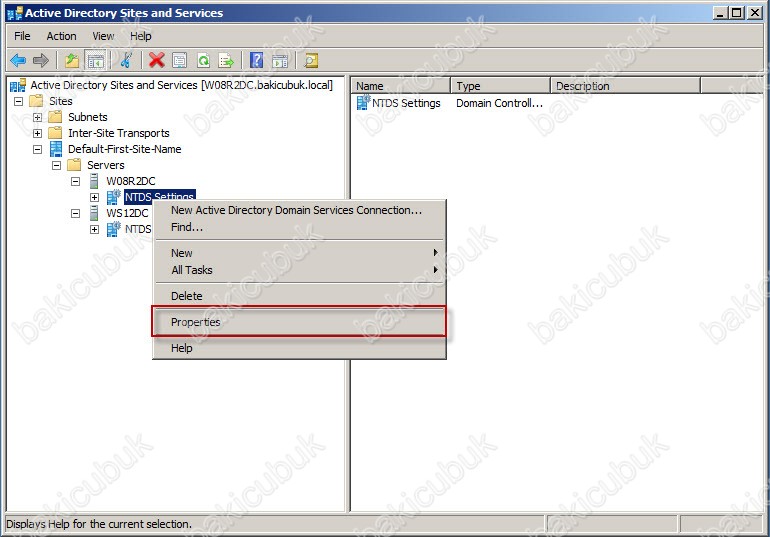Click the Find magnifier toolbar icon

tap(311, 60)
